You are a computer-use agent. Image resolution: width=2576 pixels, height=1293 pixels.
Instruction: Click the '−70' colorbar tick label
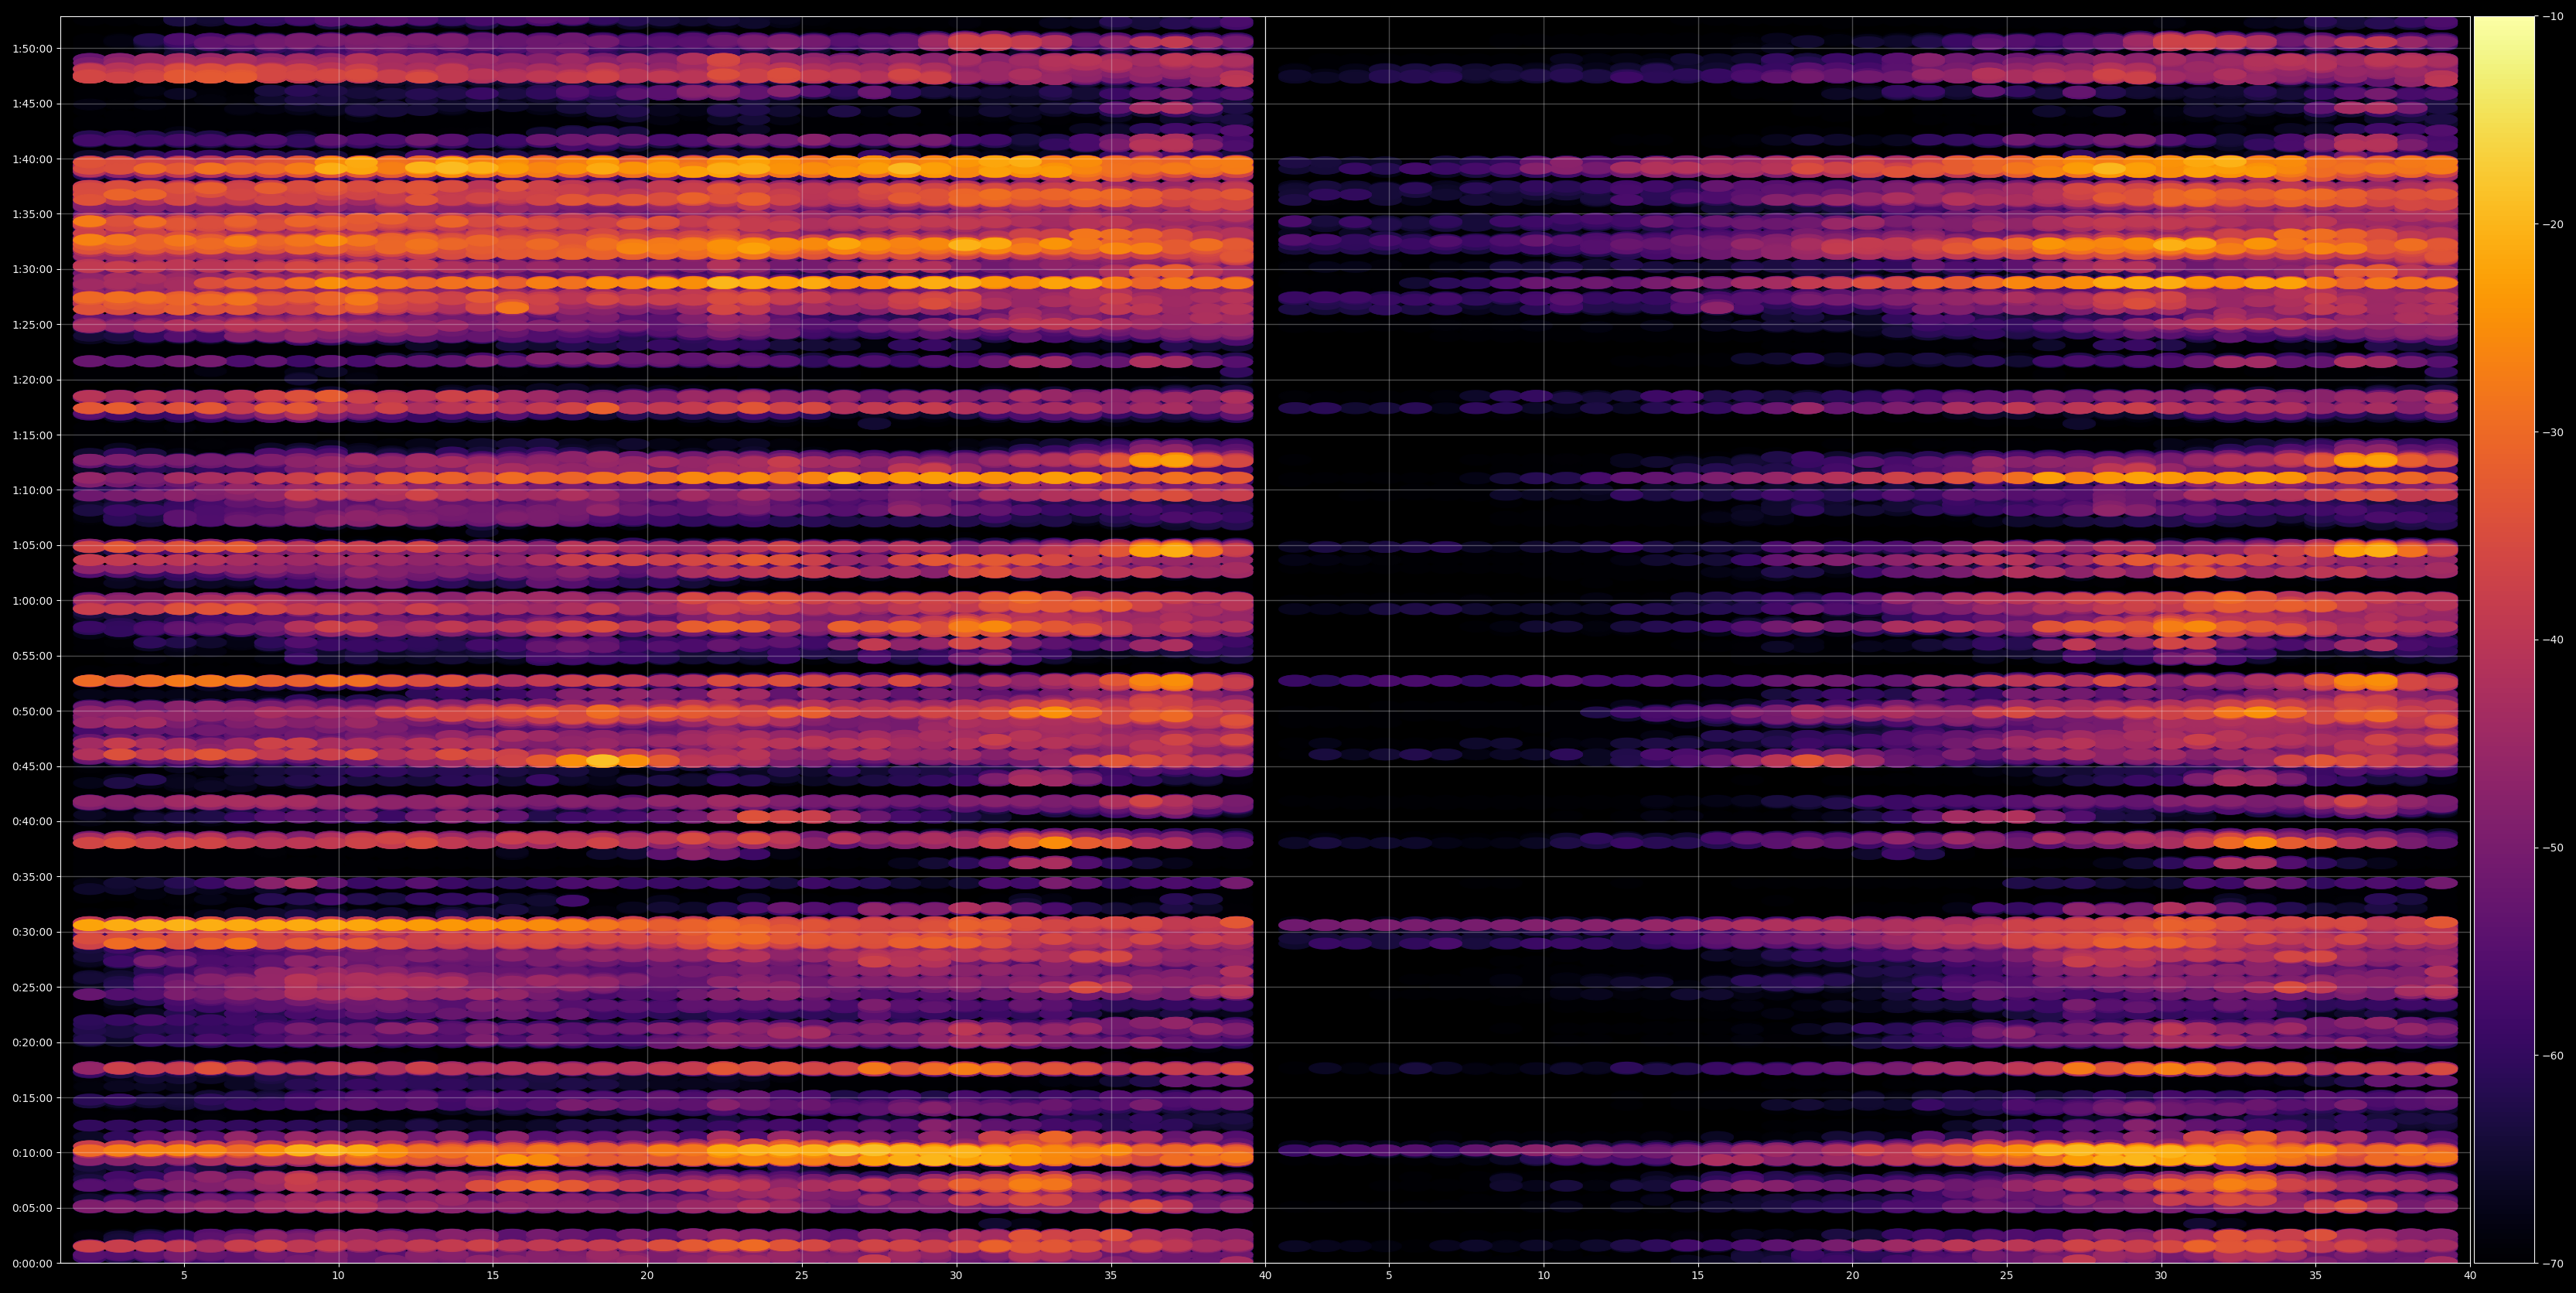(x=2553, y=1264)
